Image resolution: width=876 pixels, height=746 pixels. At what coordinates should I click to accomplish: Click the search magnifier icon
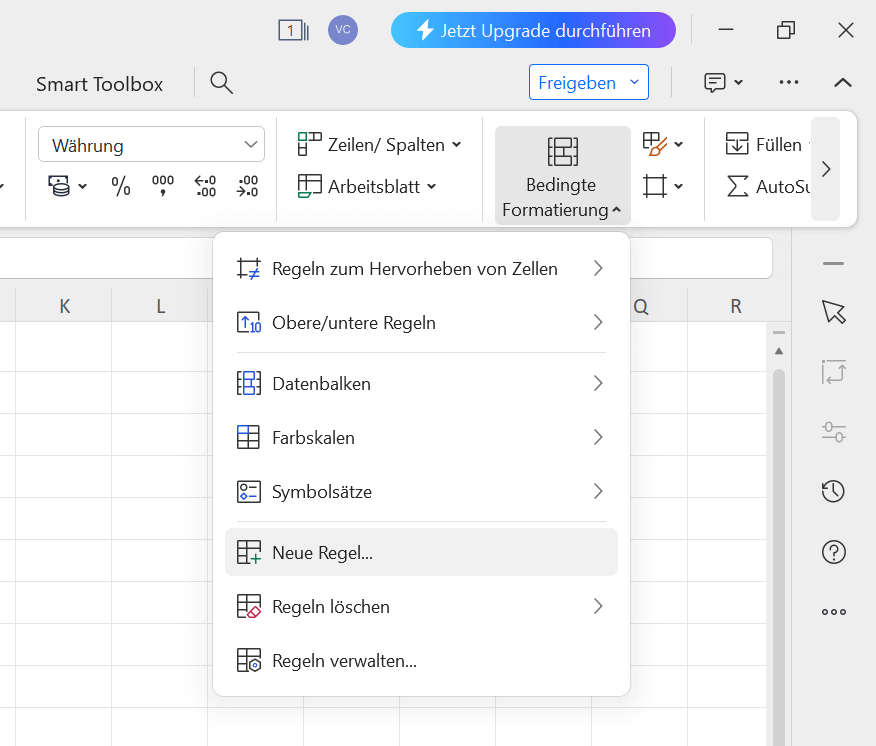click(221, 83)
